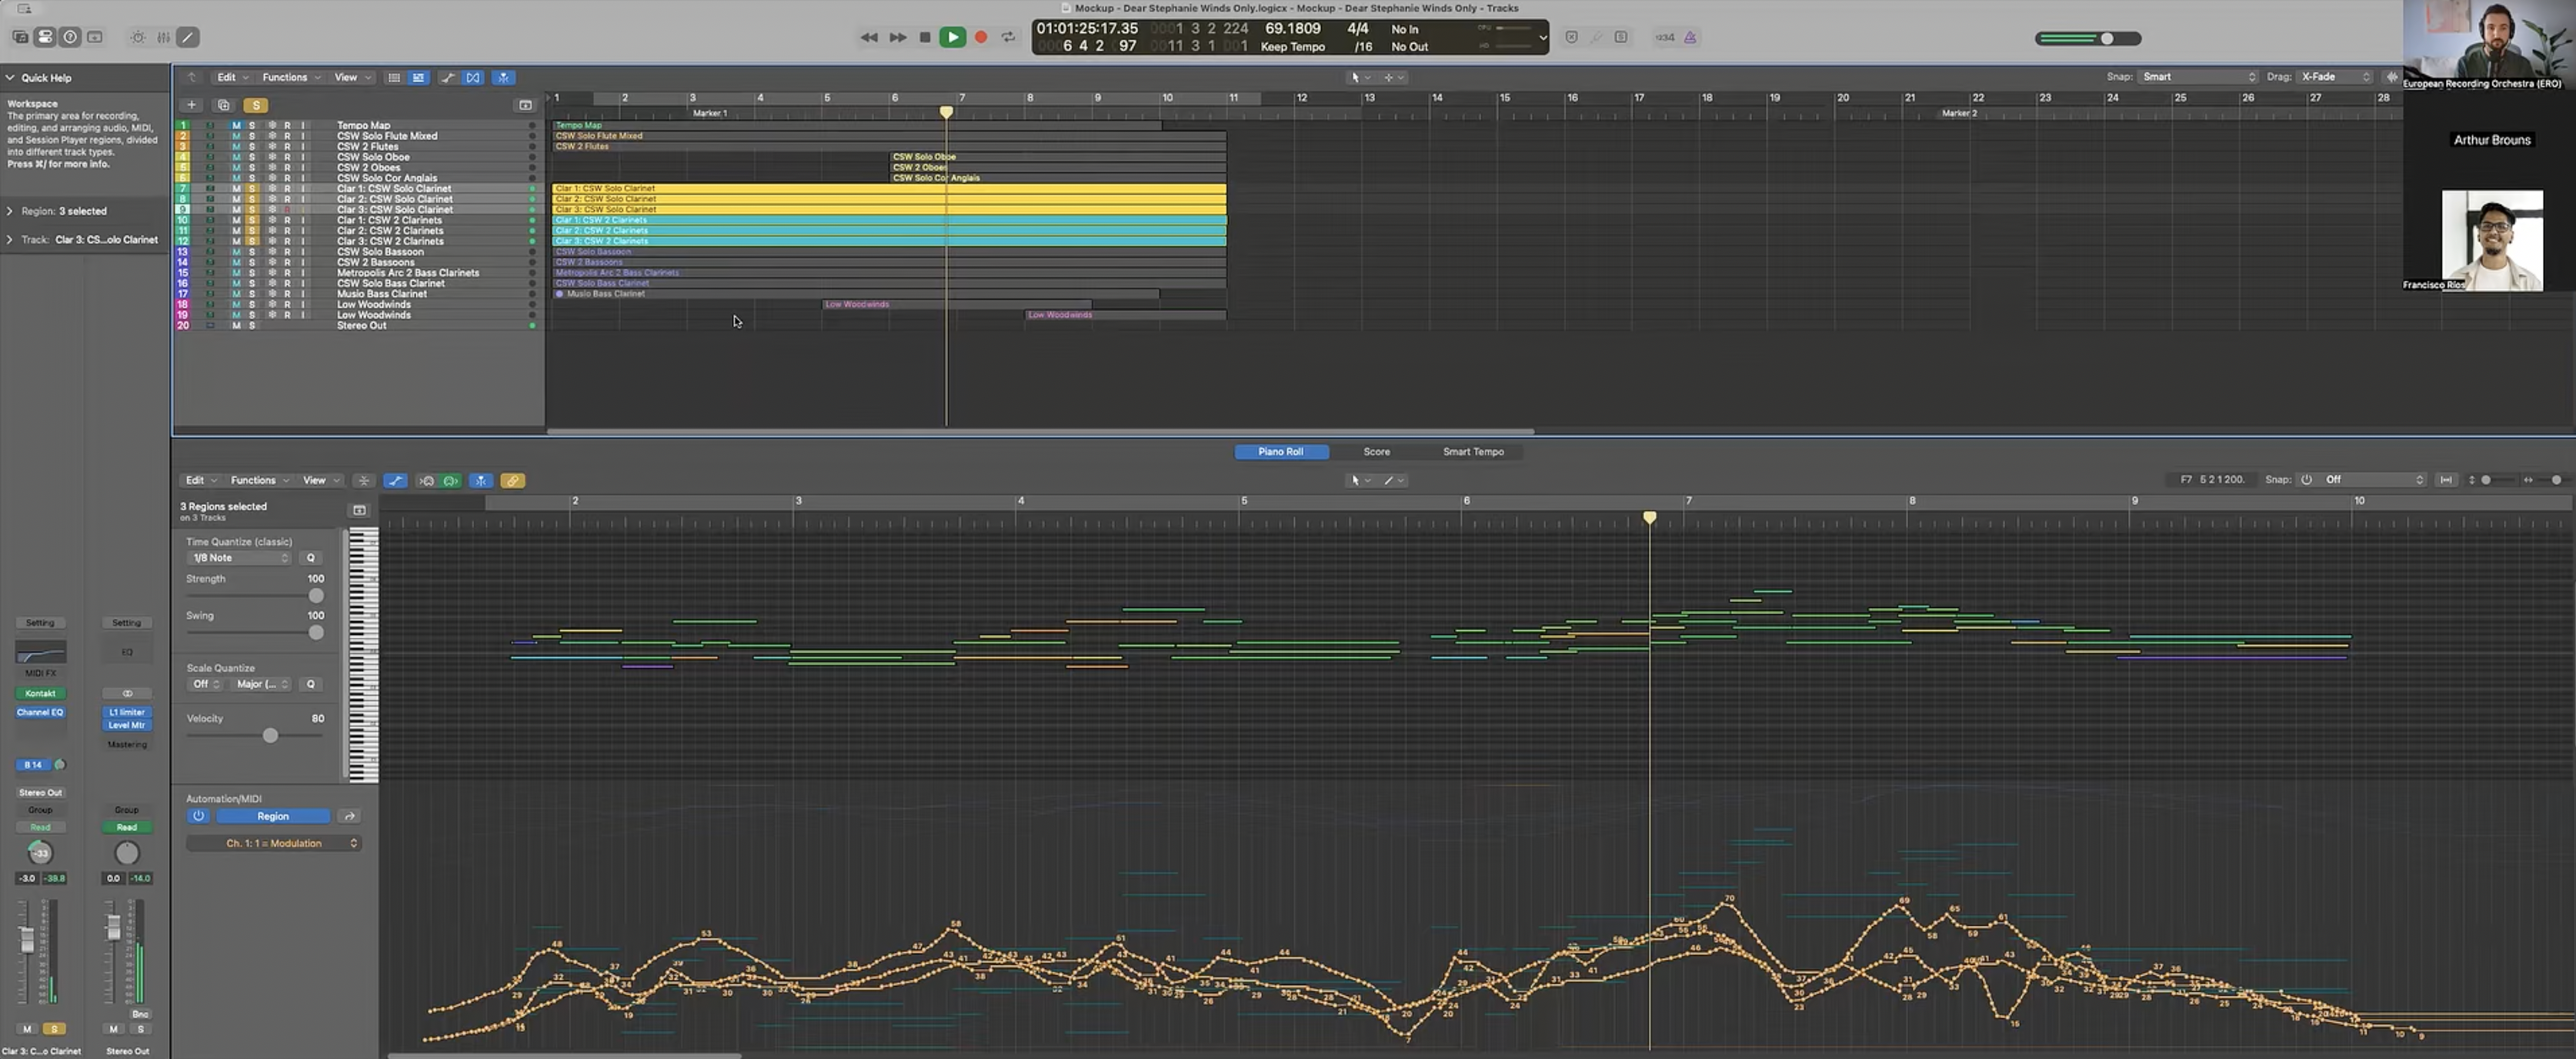Click the Solo S icon in control bar

point(1621,37)
